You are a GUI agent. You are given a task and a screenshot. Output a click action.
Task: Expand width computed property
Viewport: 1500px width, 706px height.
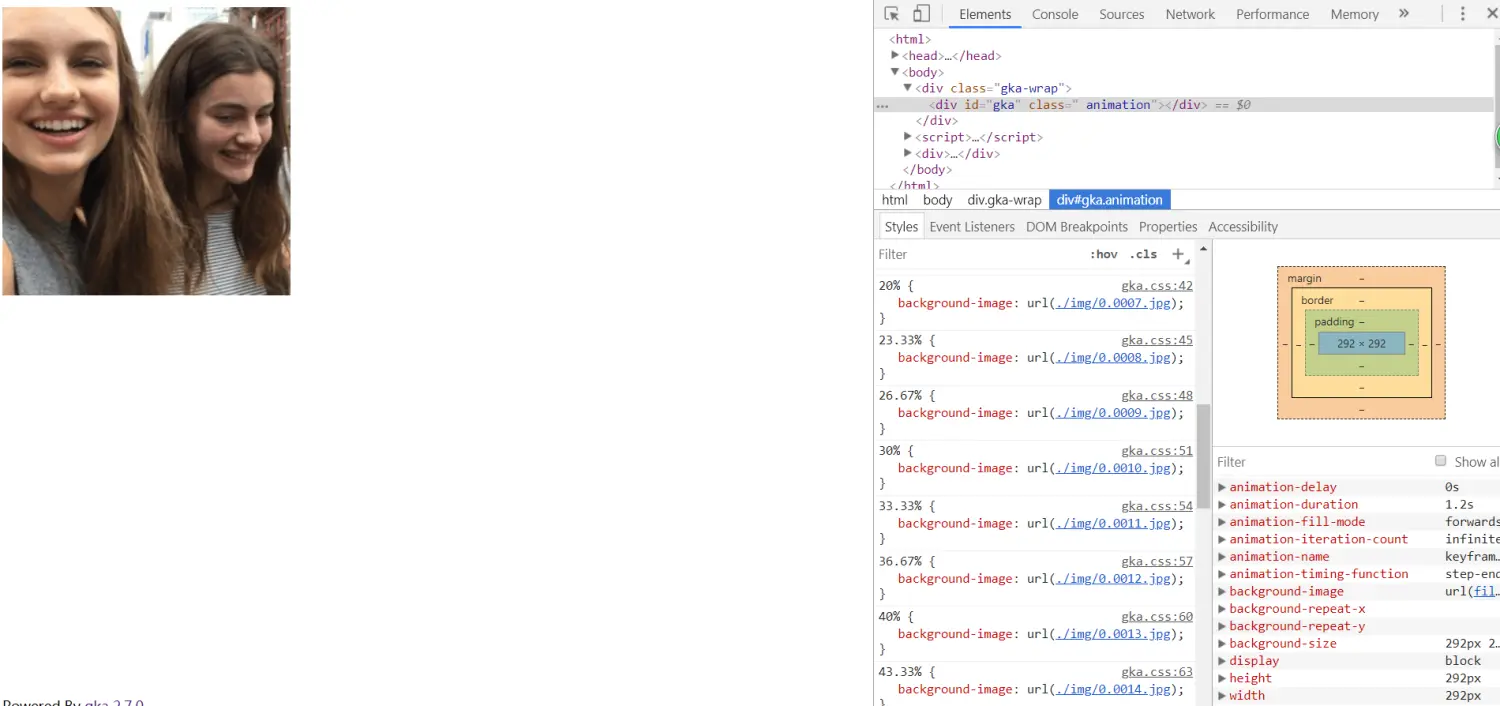[1222, 696]
